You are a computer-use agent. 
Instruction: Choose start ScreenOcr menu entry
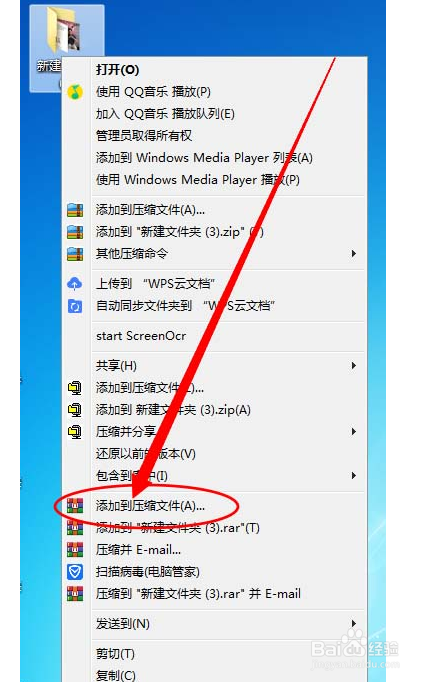(x=141, y=336)
